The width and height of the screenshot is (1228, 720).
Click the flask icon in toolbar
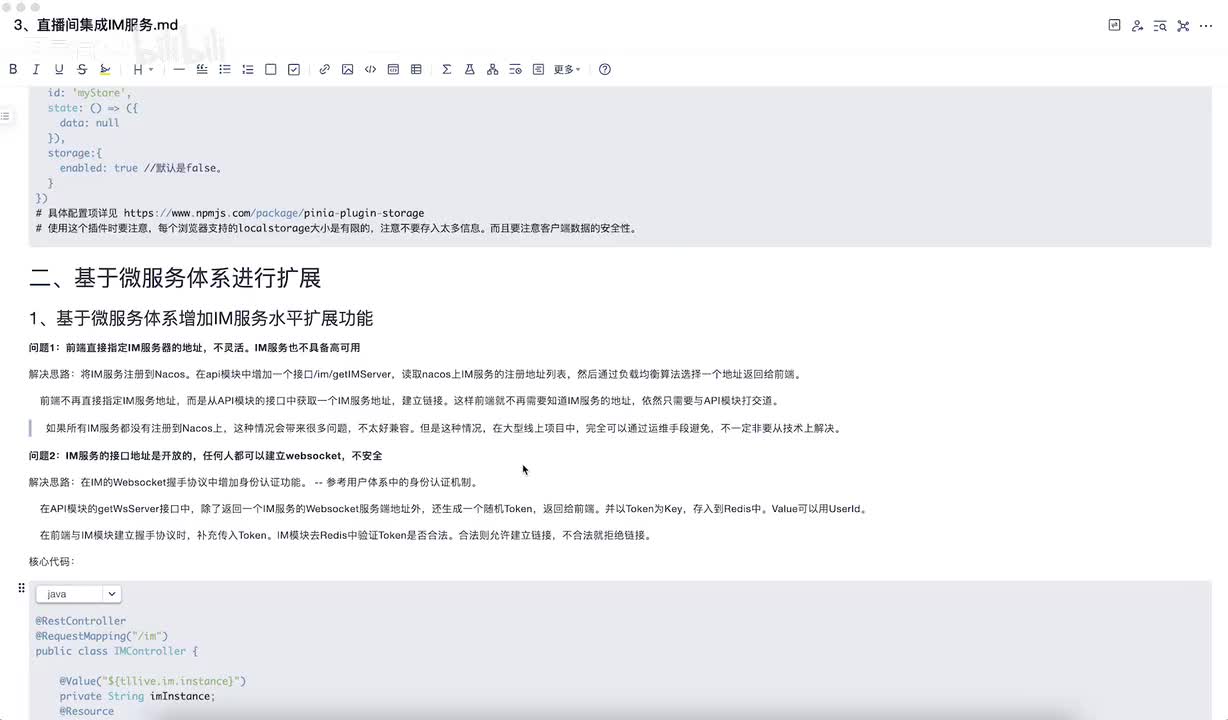pyautogui.click(x=469, y=69)
